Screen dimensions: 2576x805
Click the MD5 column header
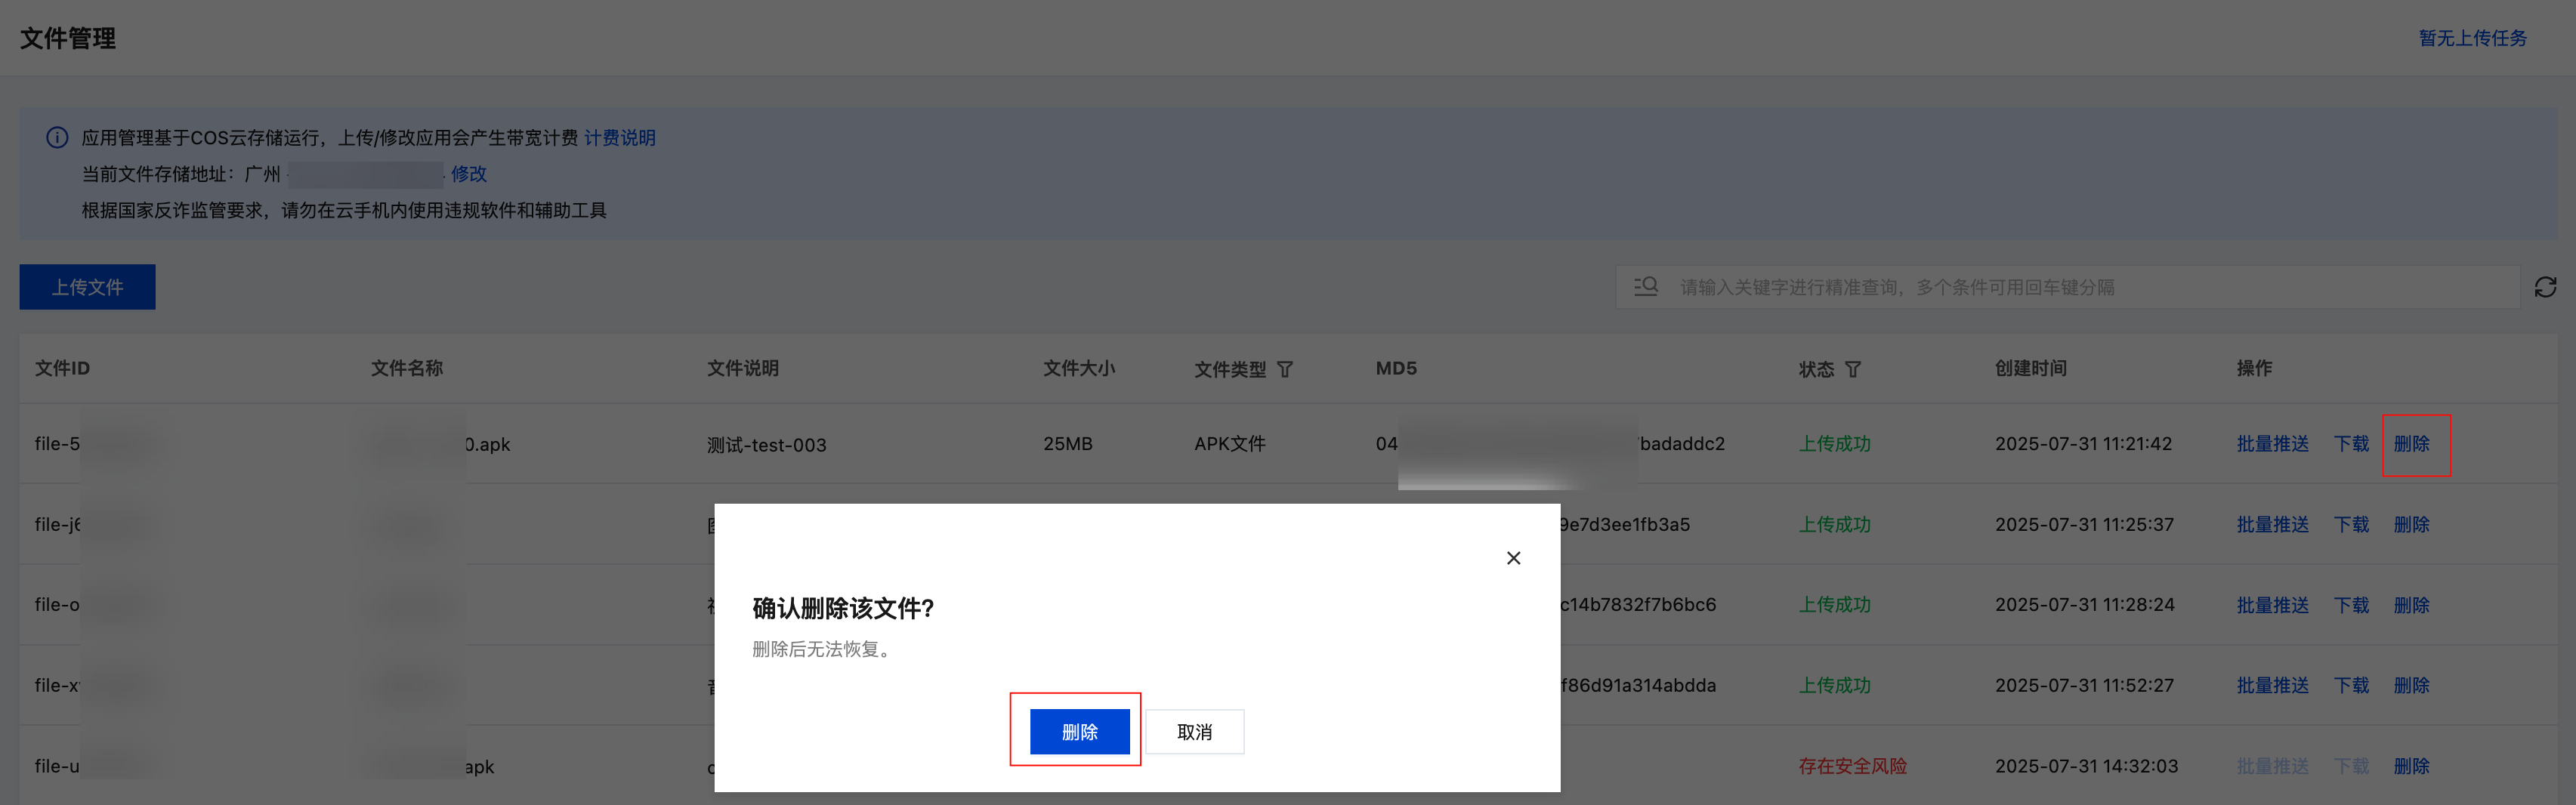pyautogui.click(x=1396, y=369)
